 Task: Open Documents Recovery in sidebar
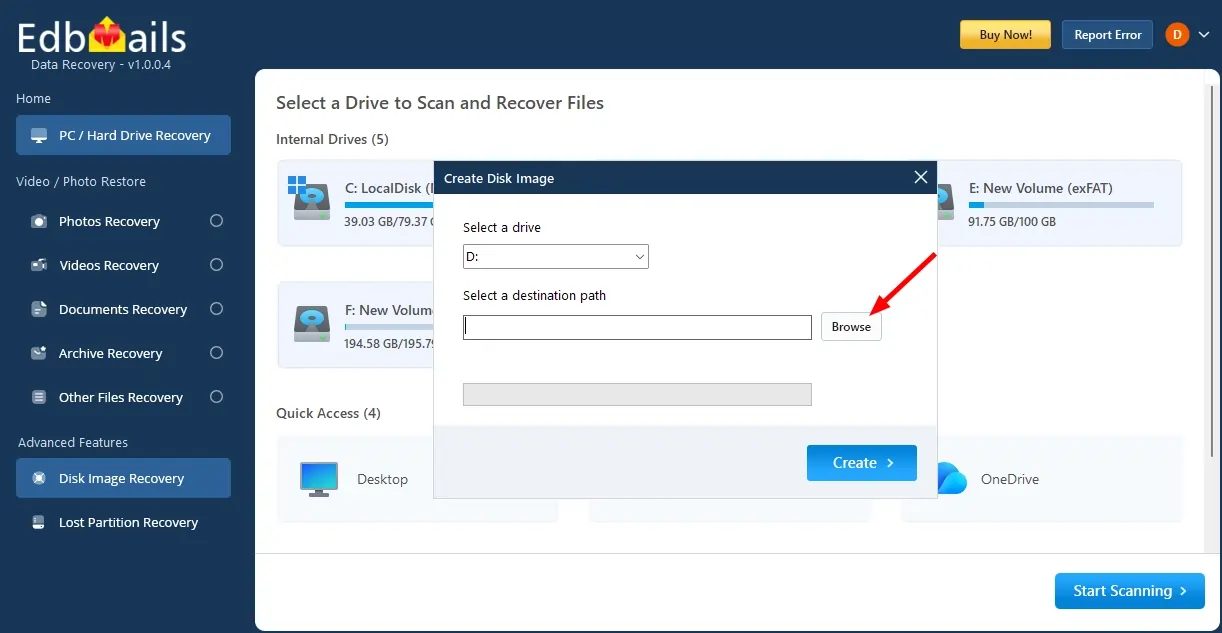click(x=123, y=309)
